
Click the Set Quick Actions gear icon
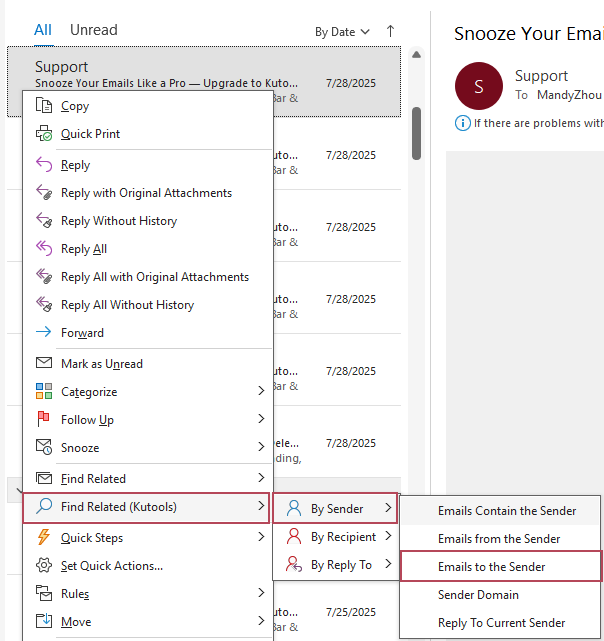(44, 565)
